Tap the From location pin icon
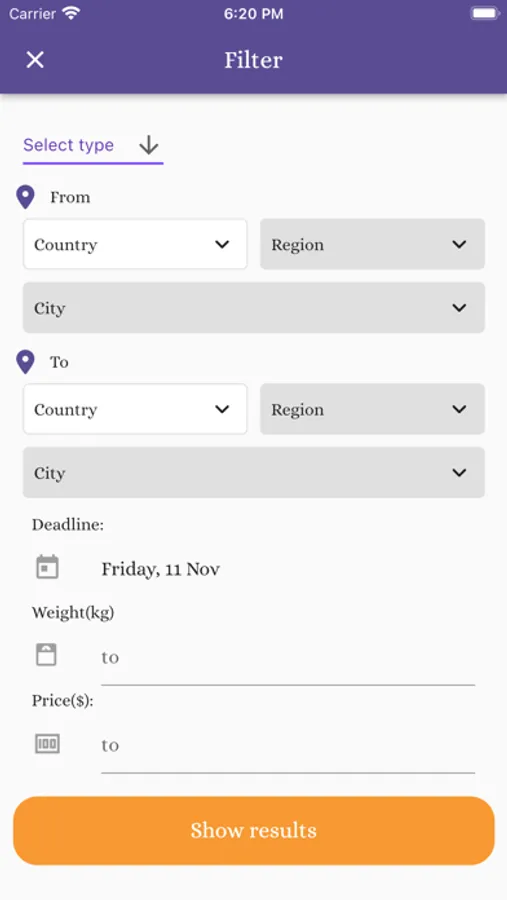The image size is (507, 900). tap(25, 197)
